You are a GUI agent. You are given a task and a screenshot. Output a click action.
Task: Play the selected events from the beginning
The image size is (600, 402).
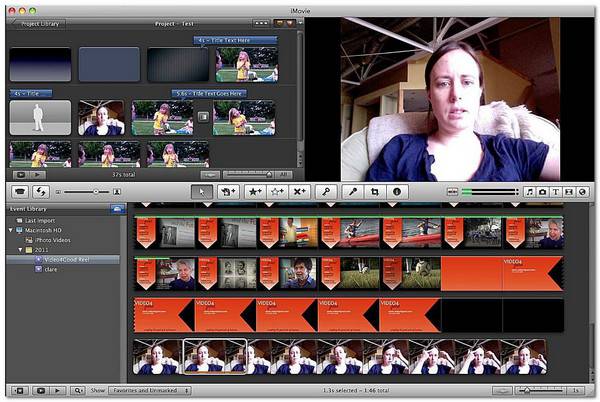pyautogui.click(x=57, y=391)
